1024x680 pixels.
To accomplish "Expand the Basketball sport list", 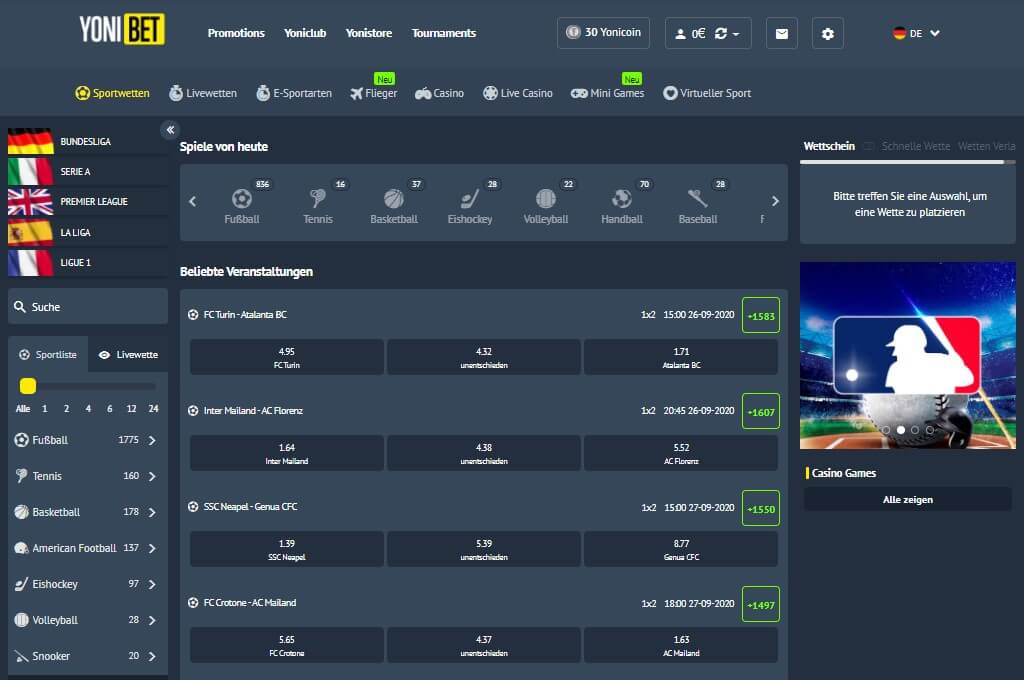I will point(152,512).
